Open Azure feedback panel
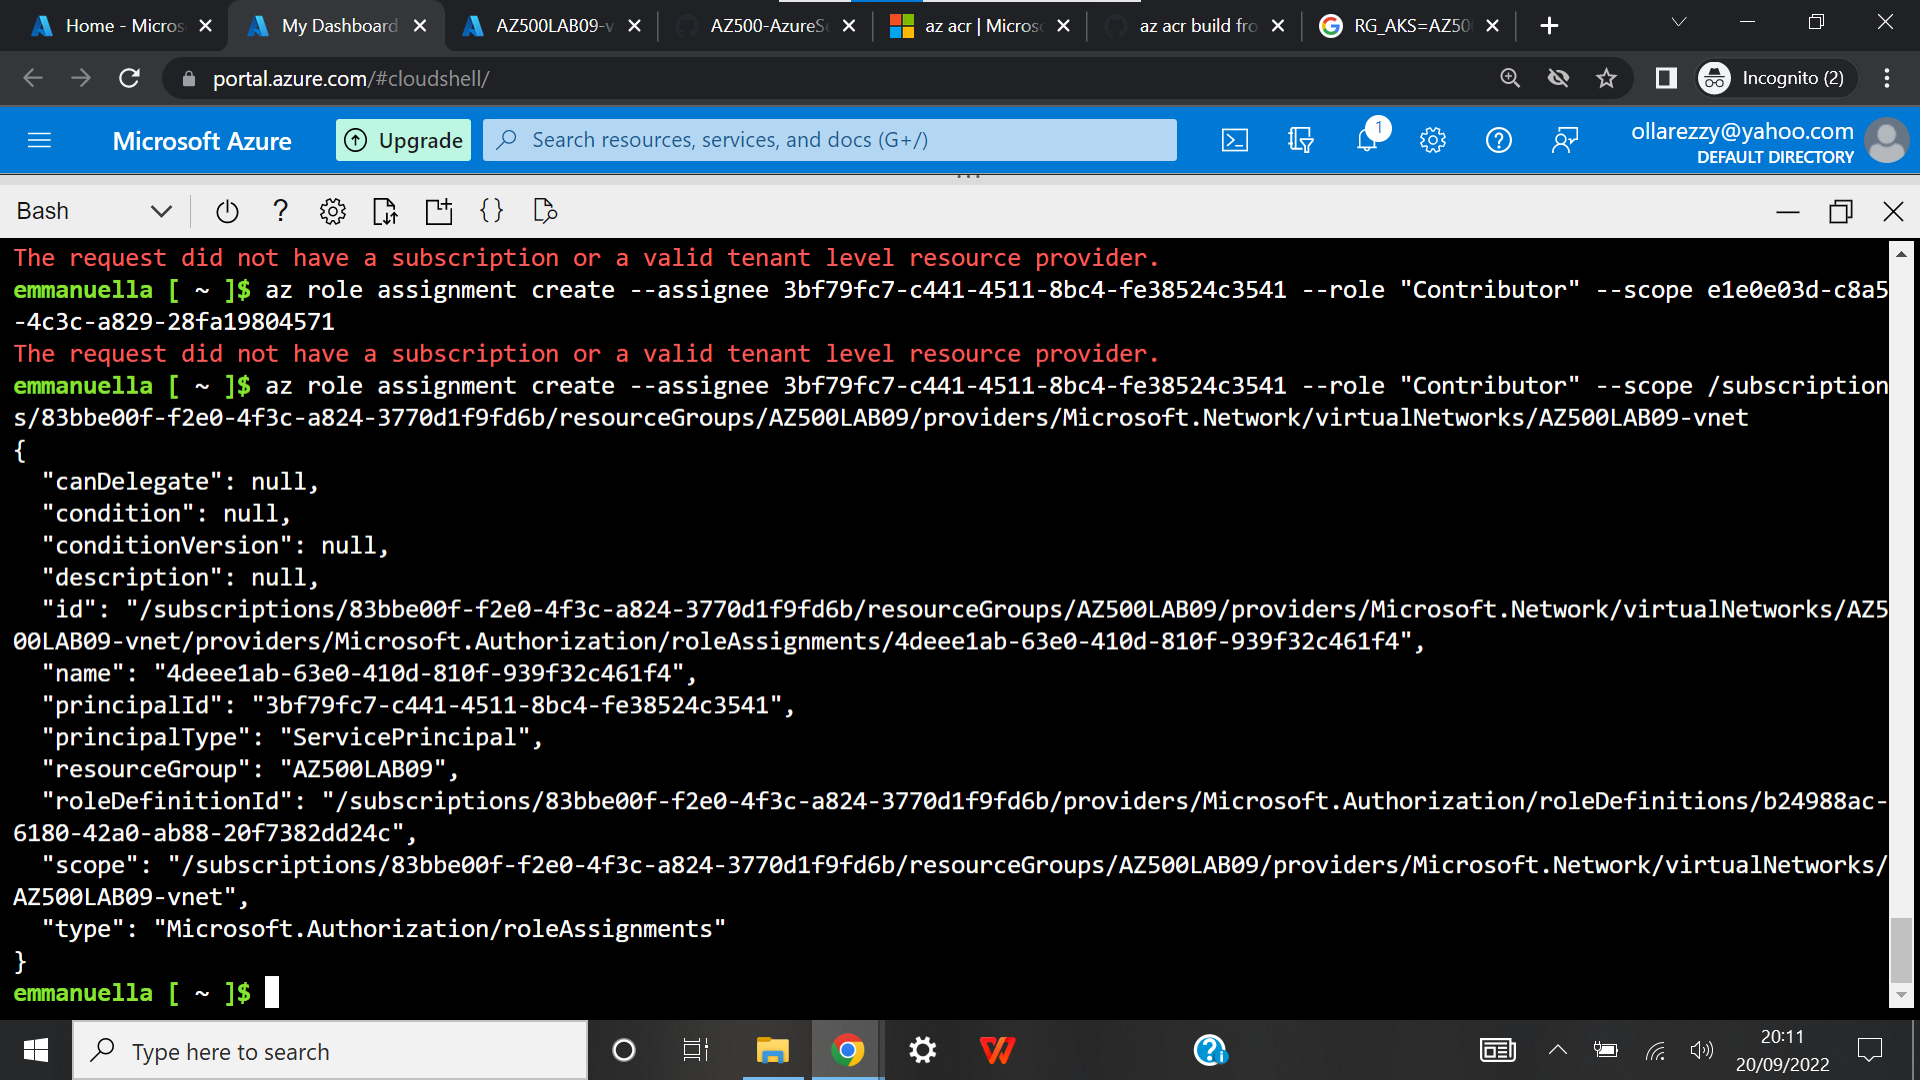Image resolution: width=1920 pixels, height=1080 pixels. click(1565, 140)
